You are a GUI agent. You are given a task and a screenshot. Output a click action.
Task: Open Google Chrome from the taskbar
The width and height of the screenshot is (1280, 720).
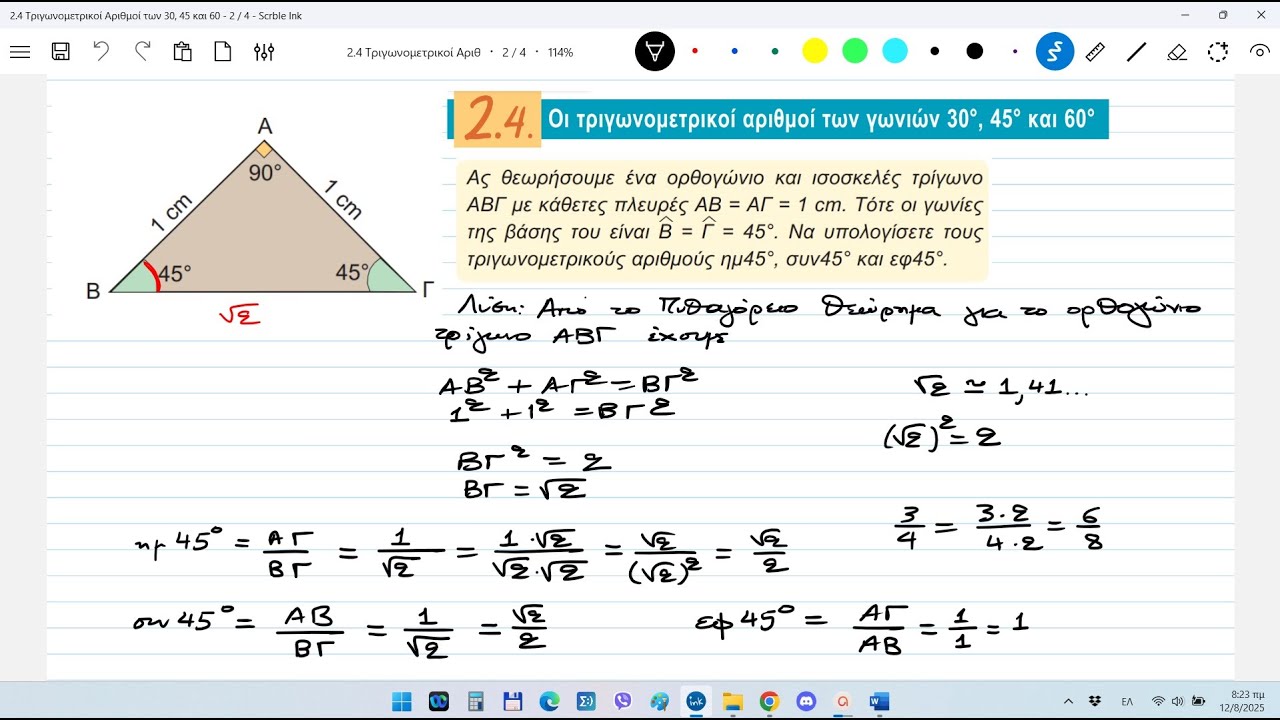(x=769, y=701)
